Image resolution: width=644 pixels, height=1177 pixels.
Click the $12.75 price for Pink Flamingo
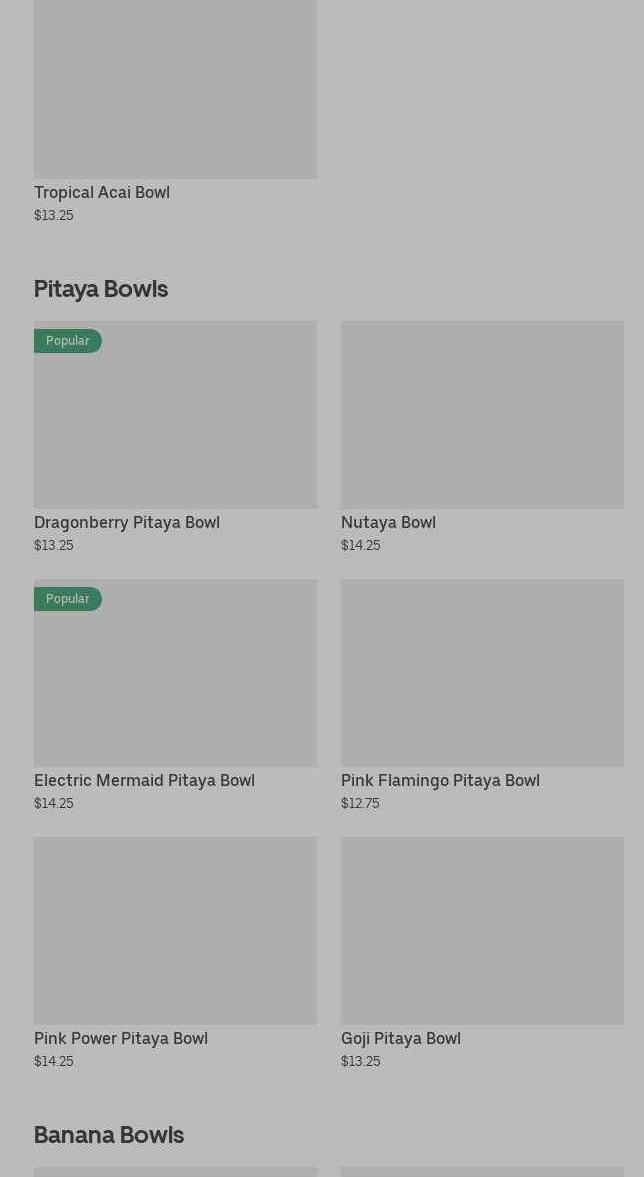click(x=360, y=803)
